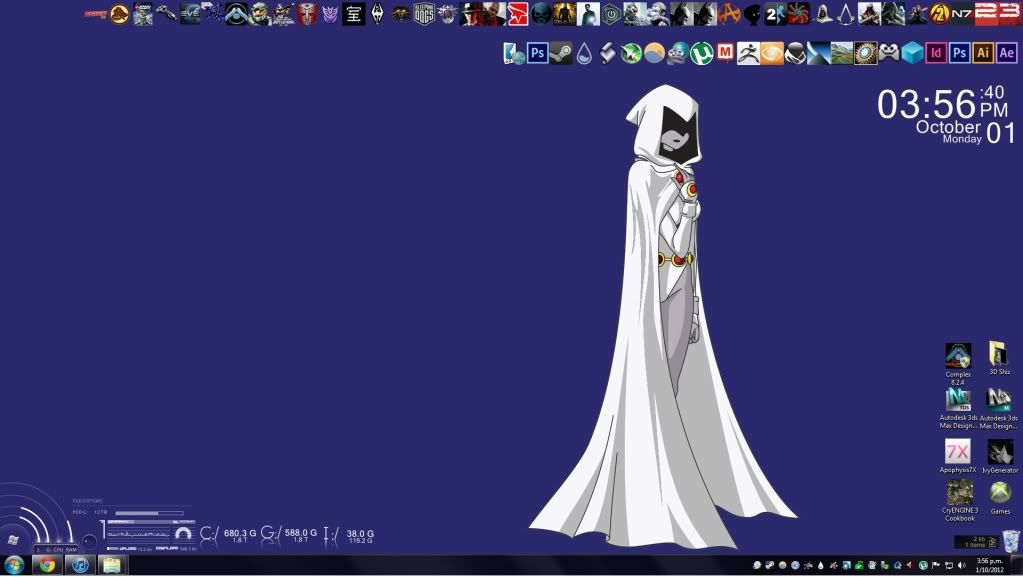Open the Halo Master Chief helmet icon

pos(260,14)
